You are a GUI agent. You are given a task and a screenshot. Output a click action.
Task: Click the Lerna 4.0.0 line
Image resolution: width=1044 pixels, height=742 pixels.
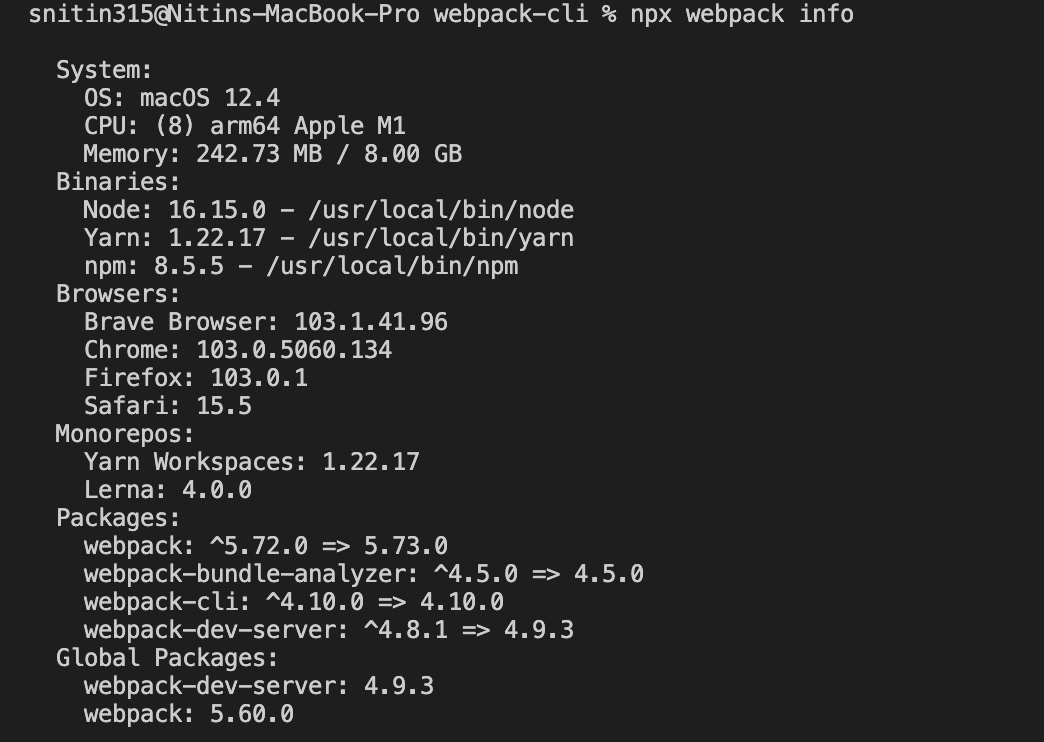tap(168, 490)
